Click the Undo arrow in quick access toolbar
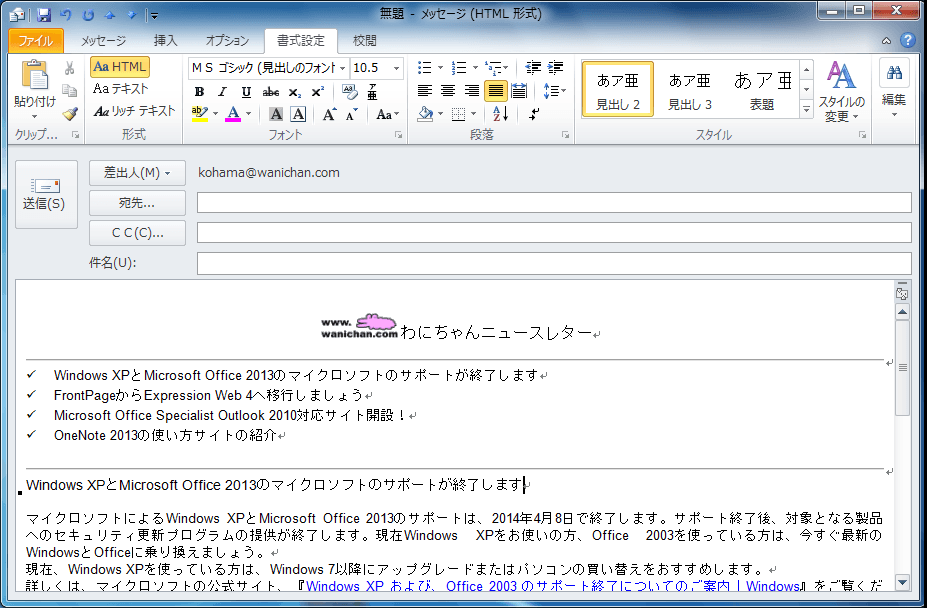 pos(66,15)
